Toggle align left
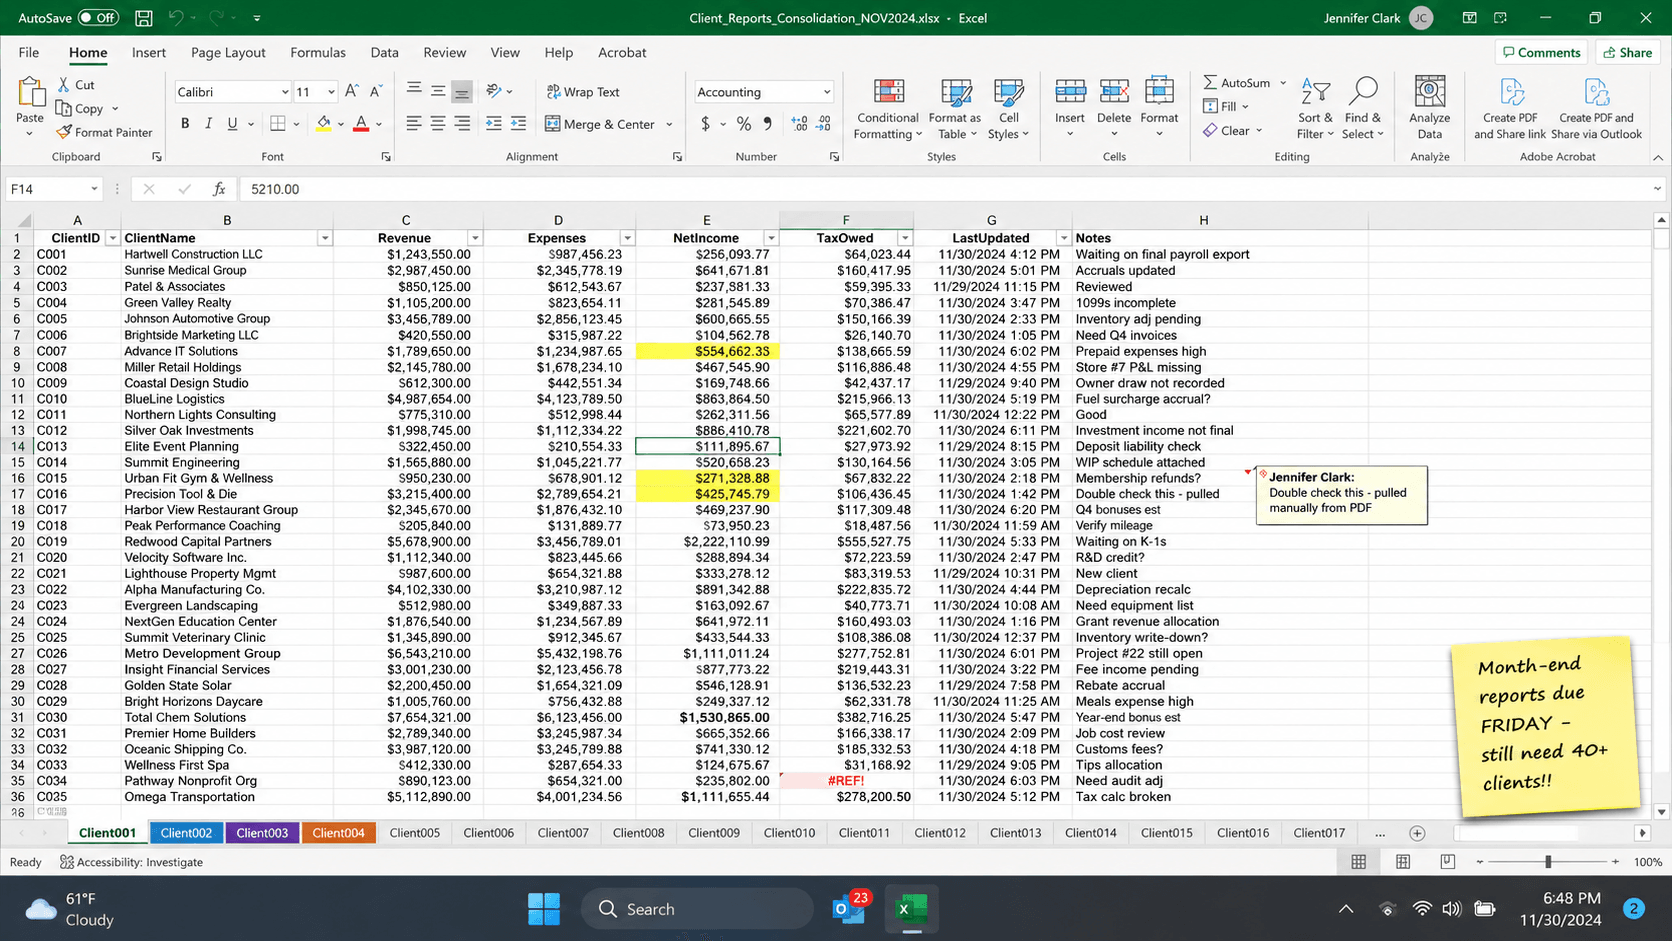 point(414,123)
